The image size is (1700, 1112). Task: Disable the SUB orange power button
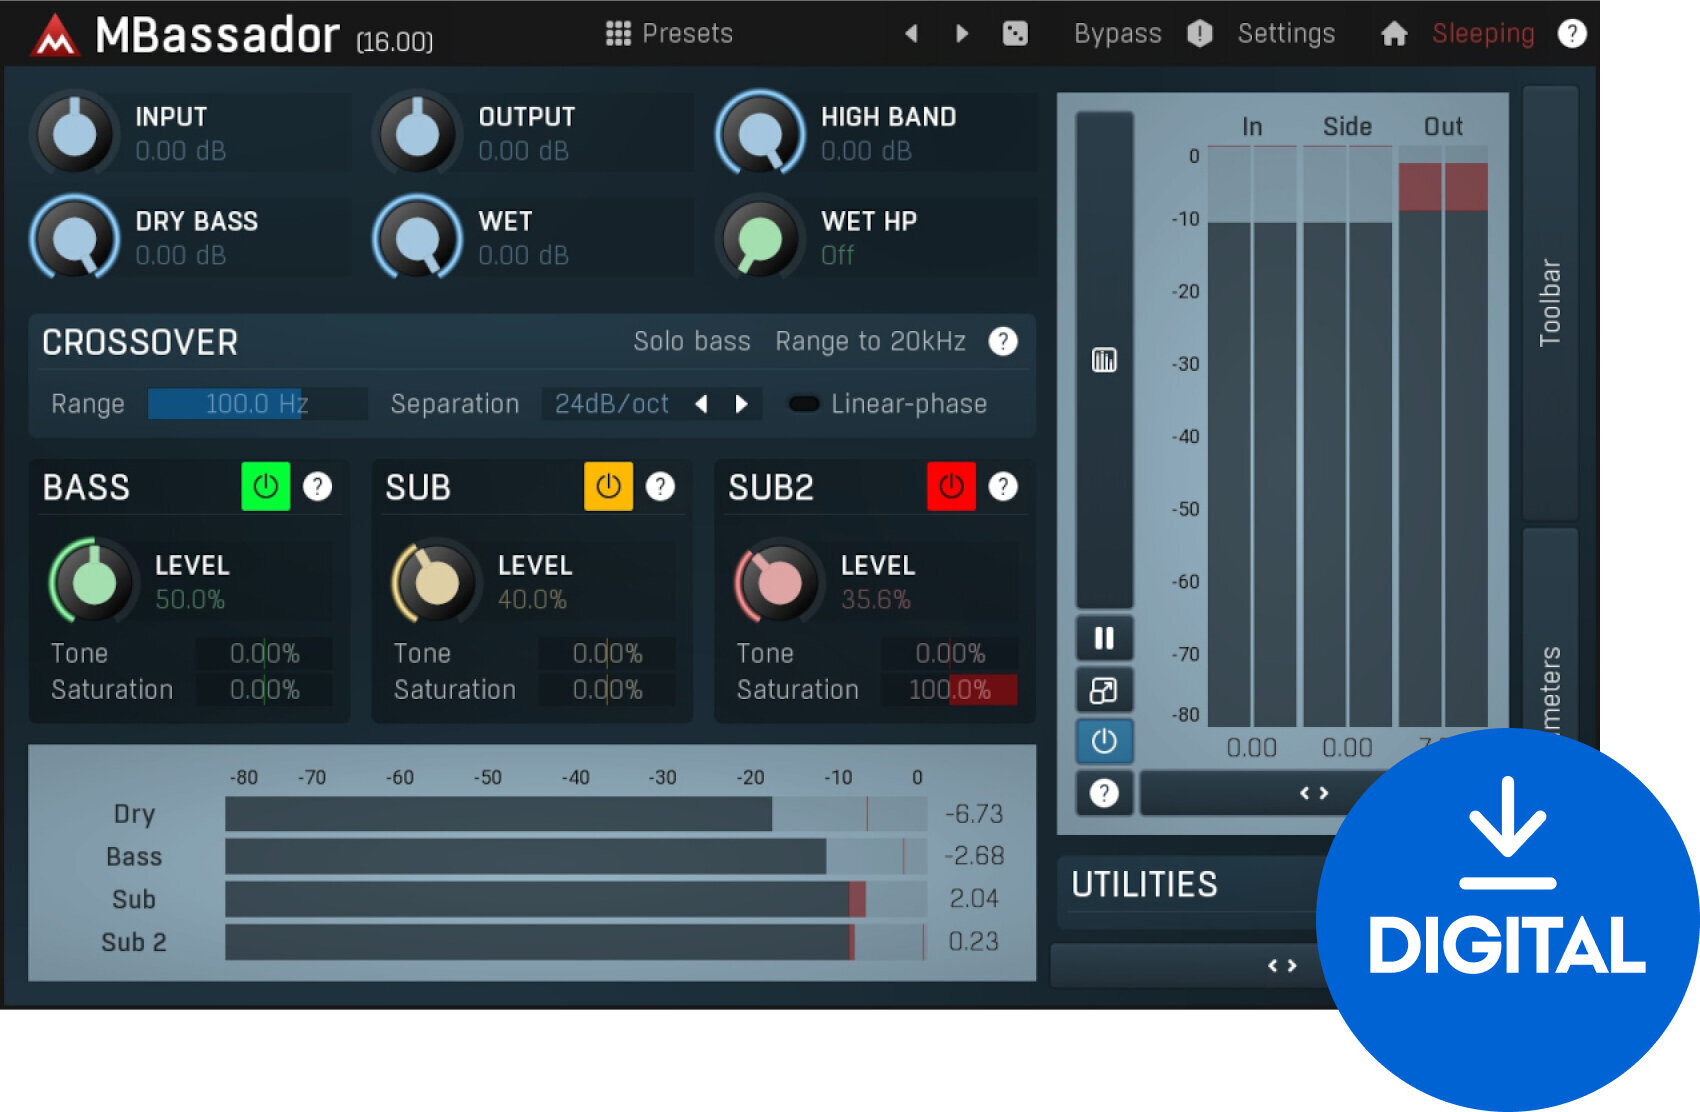[608, 487]
